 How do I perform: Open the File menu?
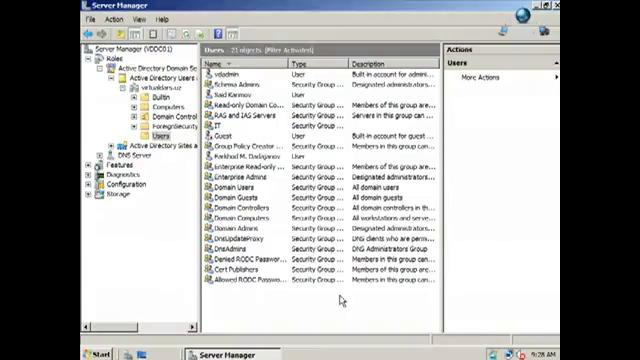pyautogui.click(x=90, y=19)
